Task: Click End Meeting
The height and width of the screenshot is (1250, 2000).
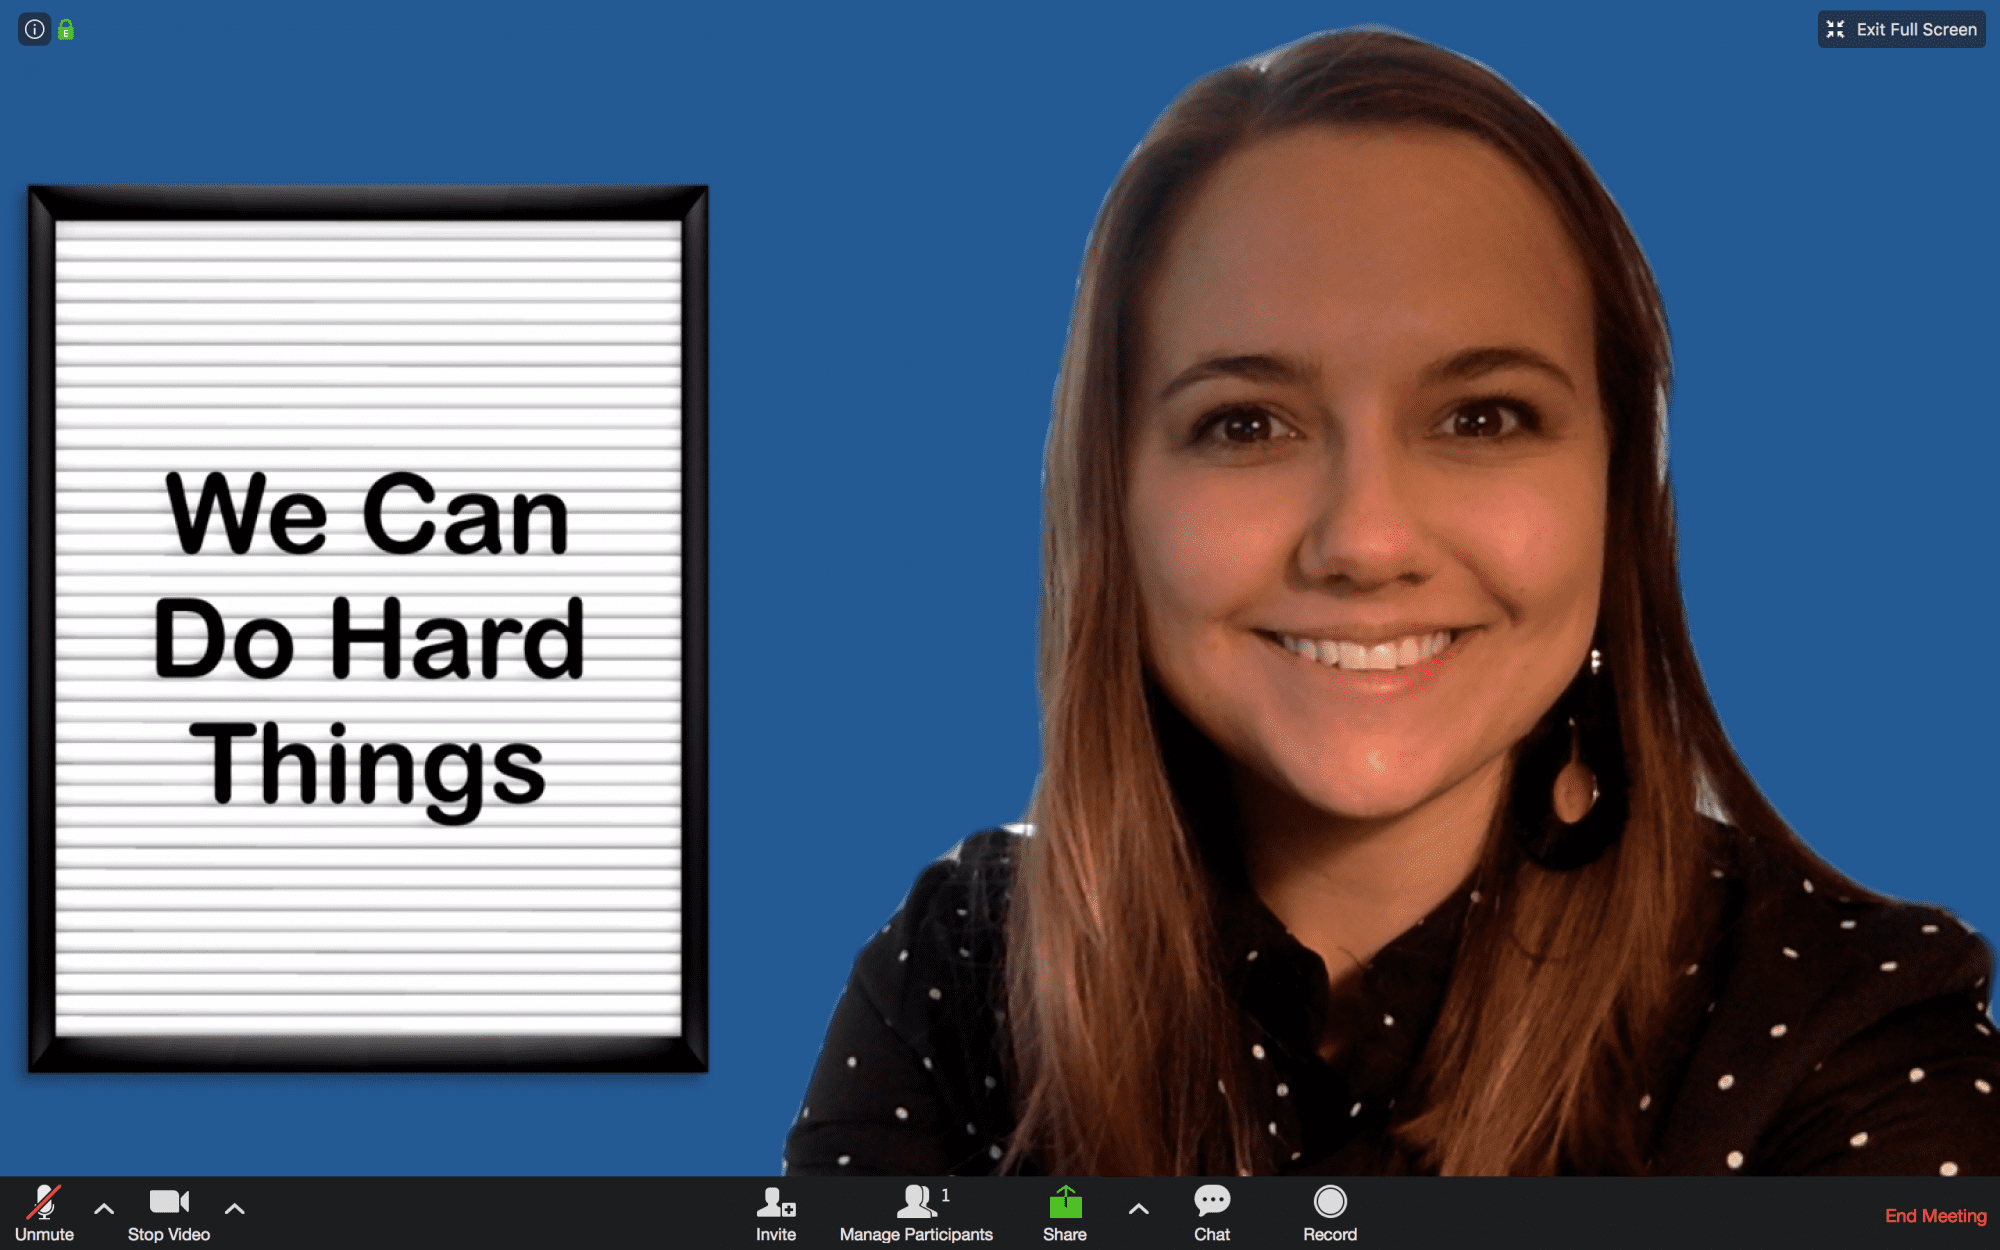Action: point(1936,1216)
